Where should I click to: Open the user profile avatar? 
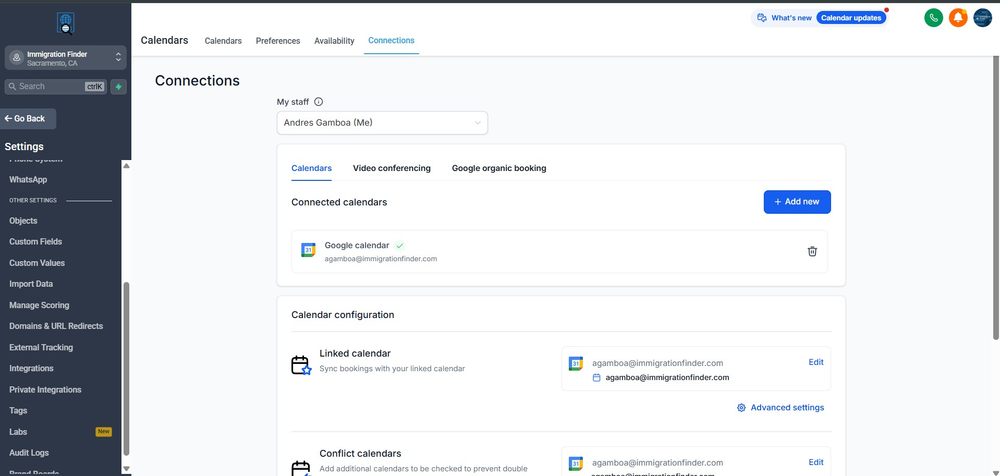(x=982, y=18)
